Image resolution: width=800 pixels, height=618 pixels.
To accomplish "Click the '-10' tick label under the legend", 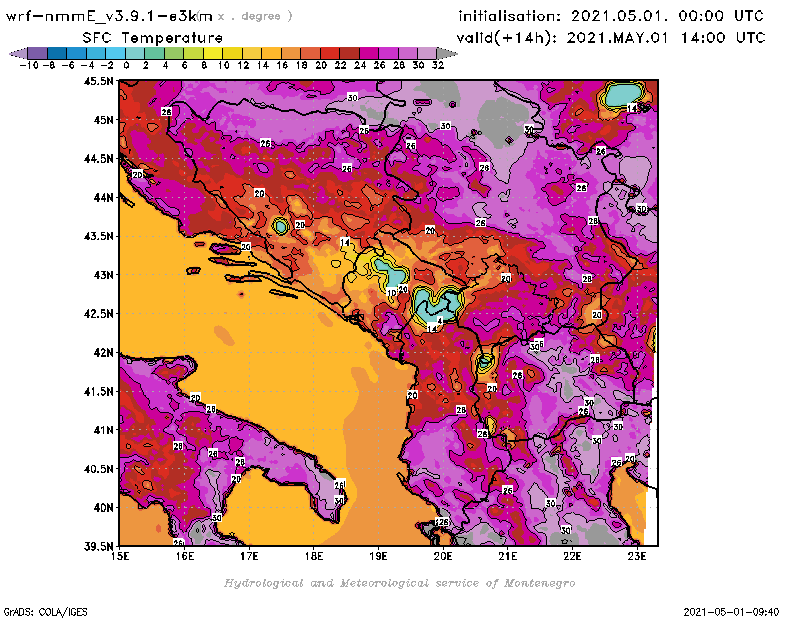I will tap(29, 65).
